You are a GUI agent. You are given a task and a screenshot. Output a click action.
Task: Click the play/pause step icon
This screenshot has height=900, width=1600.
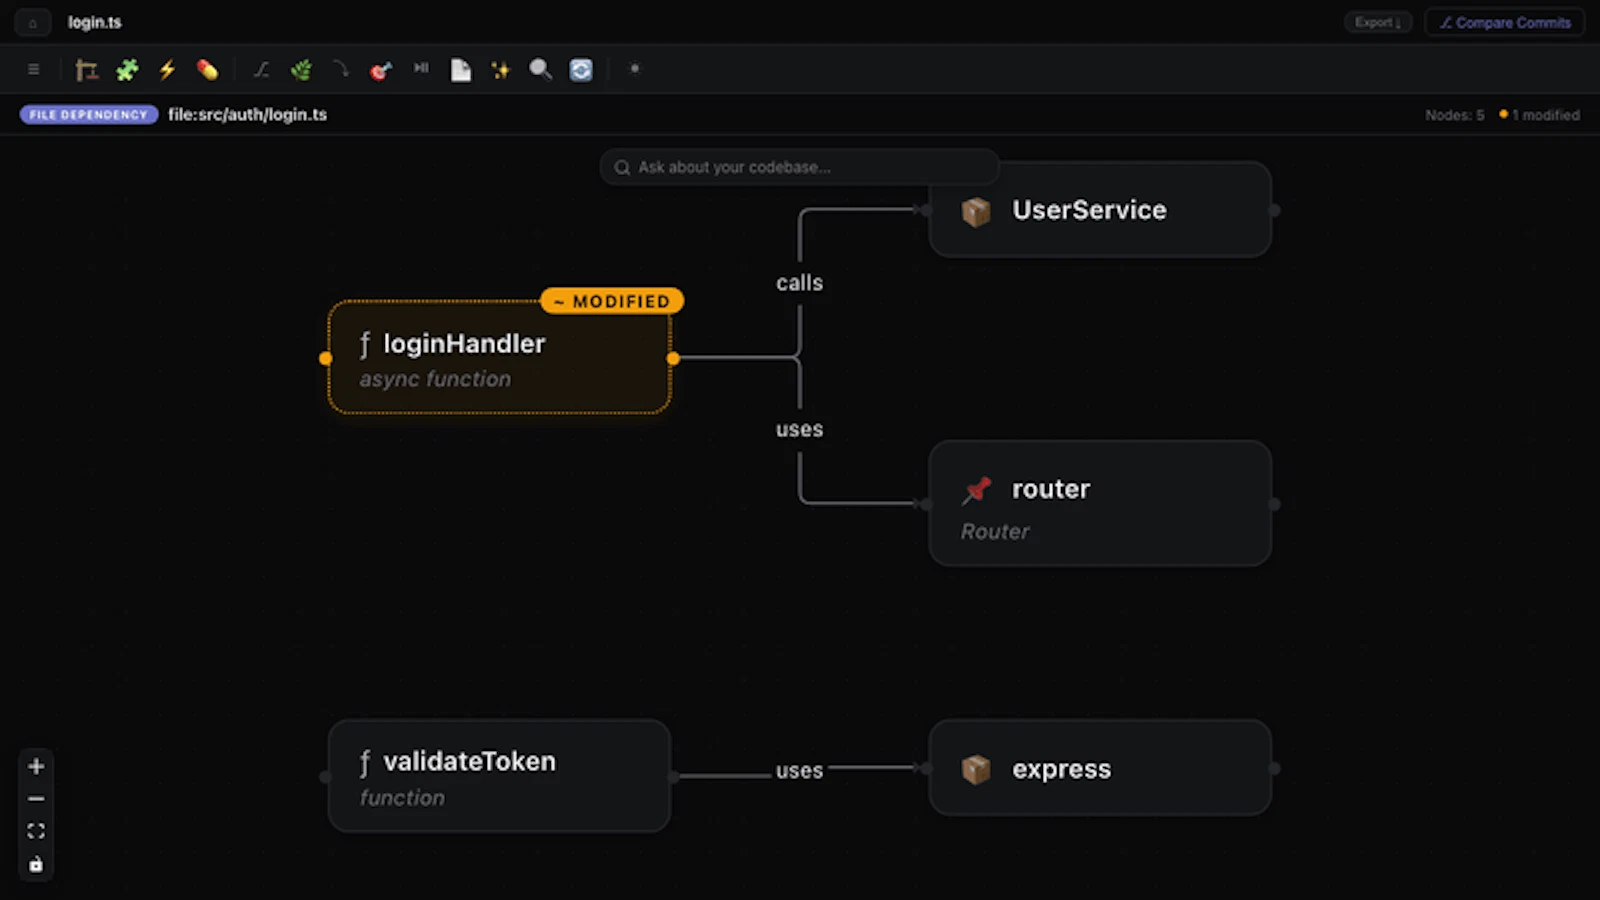point(421,69)
